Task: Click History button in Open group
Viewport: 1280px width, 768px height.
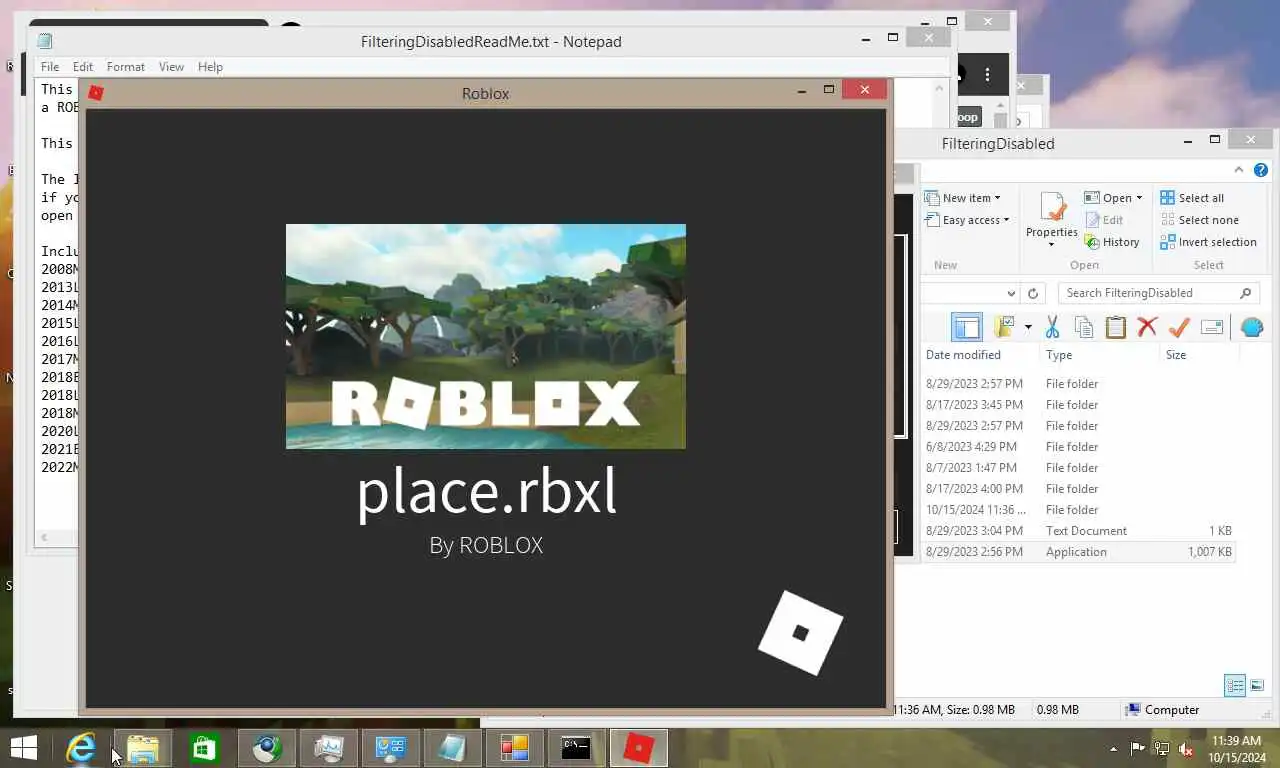Action: 1112,242
